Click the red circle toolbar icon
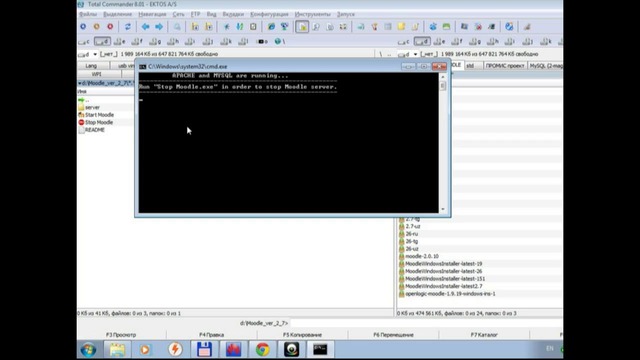Screen dimensions: 640x360 click(x=110, y=27)
